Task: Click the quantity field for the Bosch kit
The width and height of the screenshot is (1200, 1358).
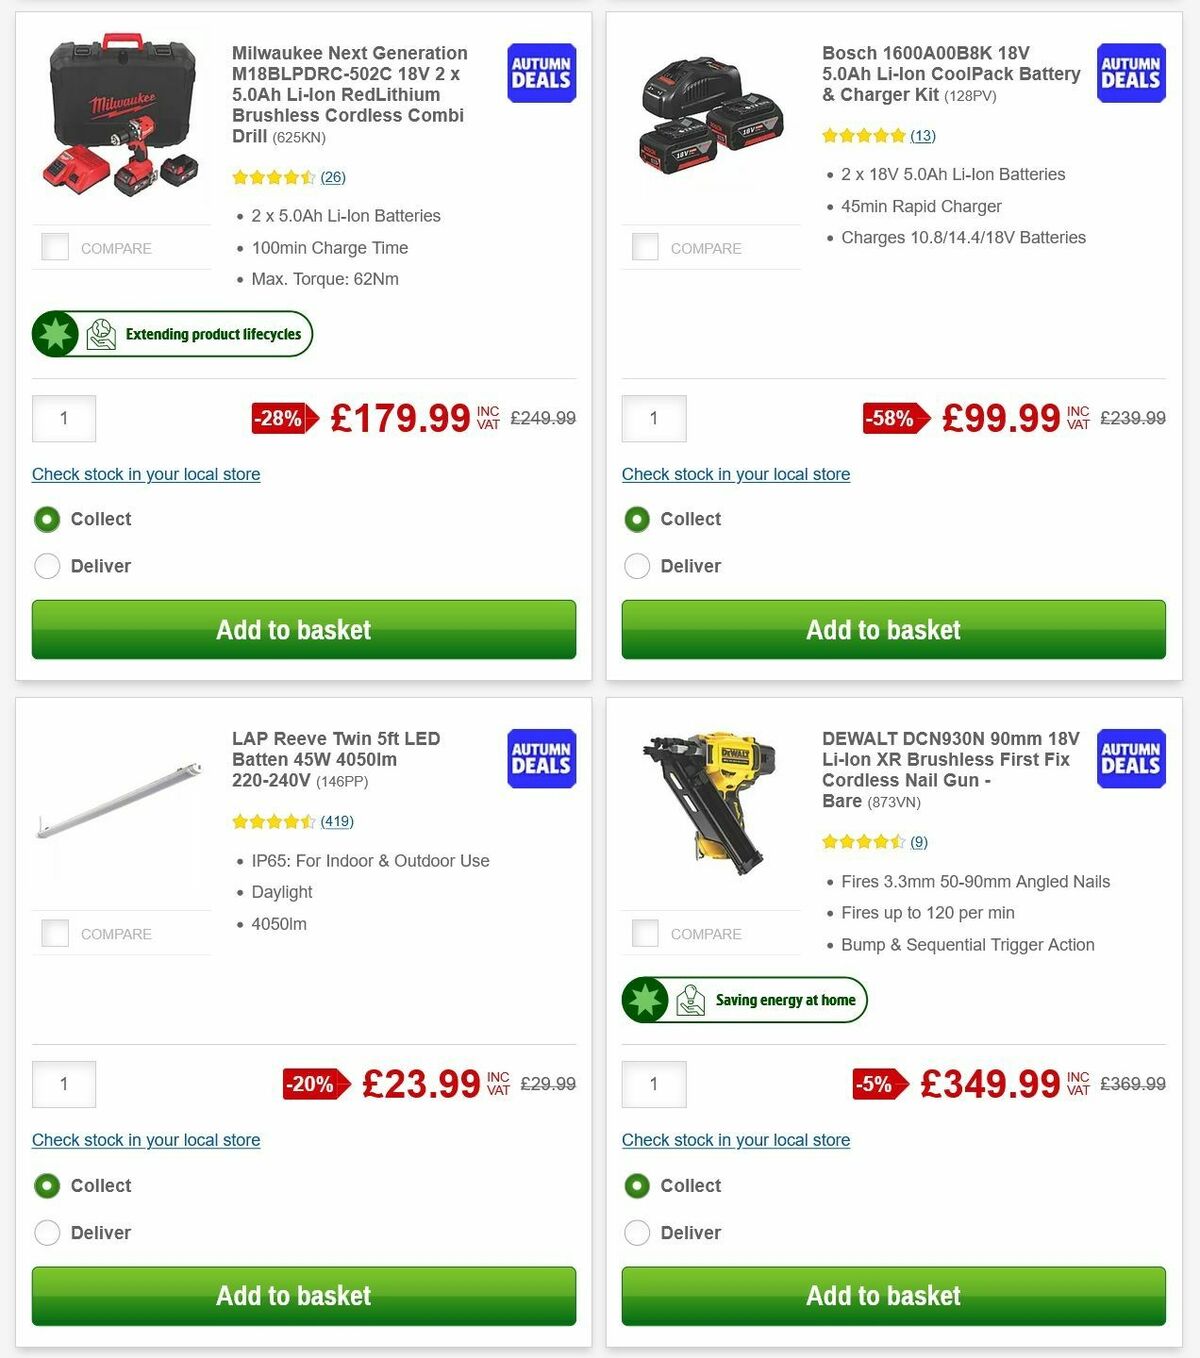Action: (654, 419)
